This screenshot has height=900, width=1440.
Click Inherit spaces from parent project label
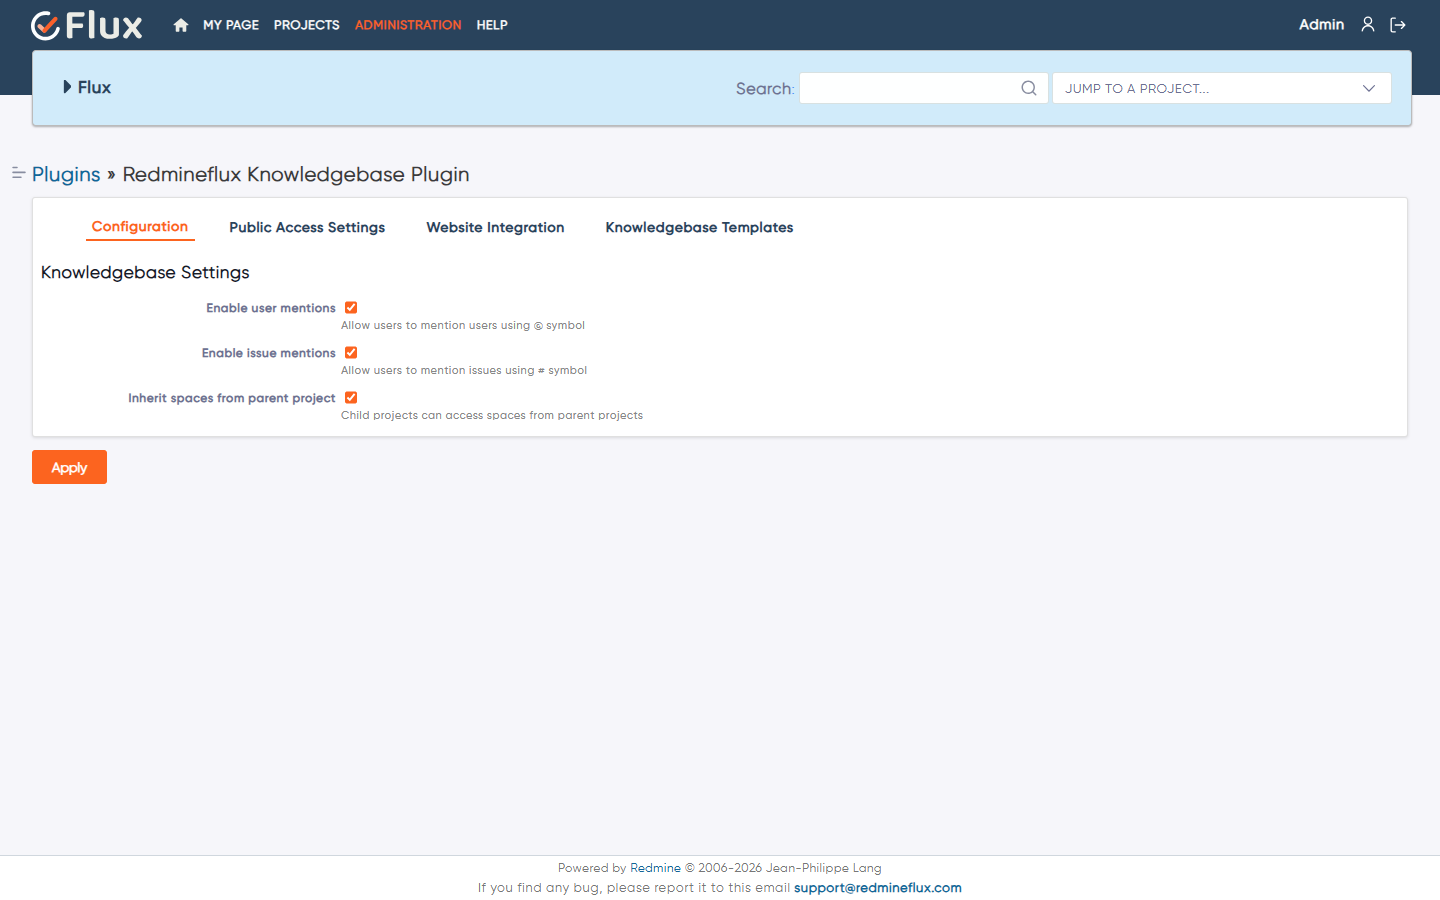coord(232,398)
